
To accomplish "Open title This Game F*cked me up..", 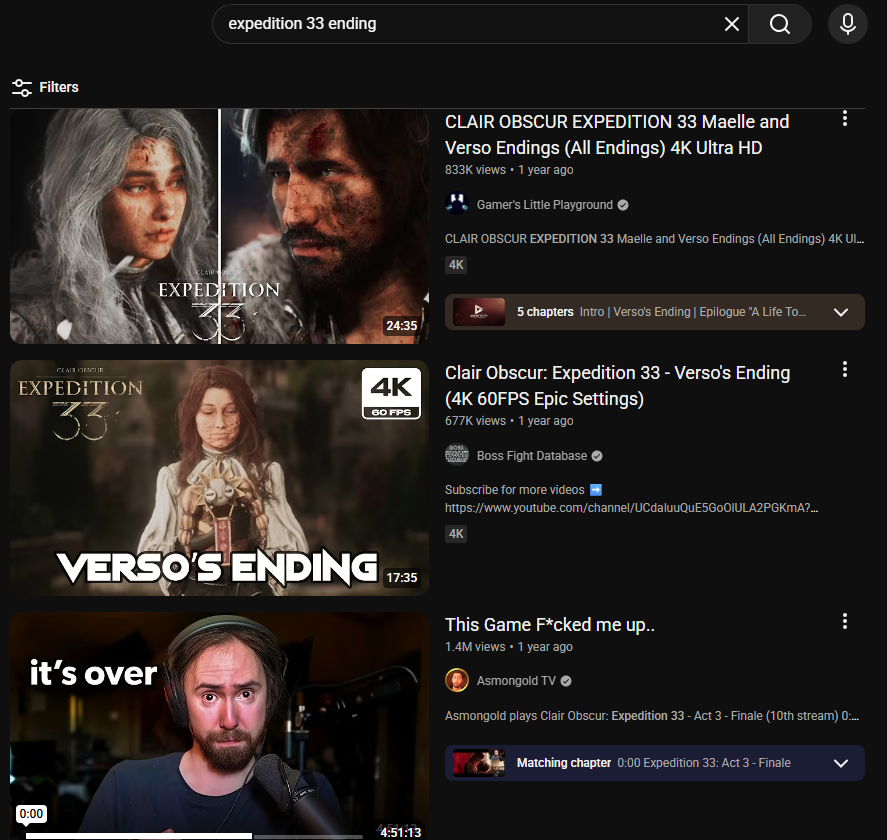I will coord(549,624).
